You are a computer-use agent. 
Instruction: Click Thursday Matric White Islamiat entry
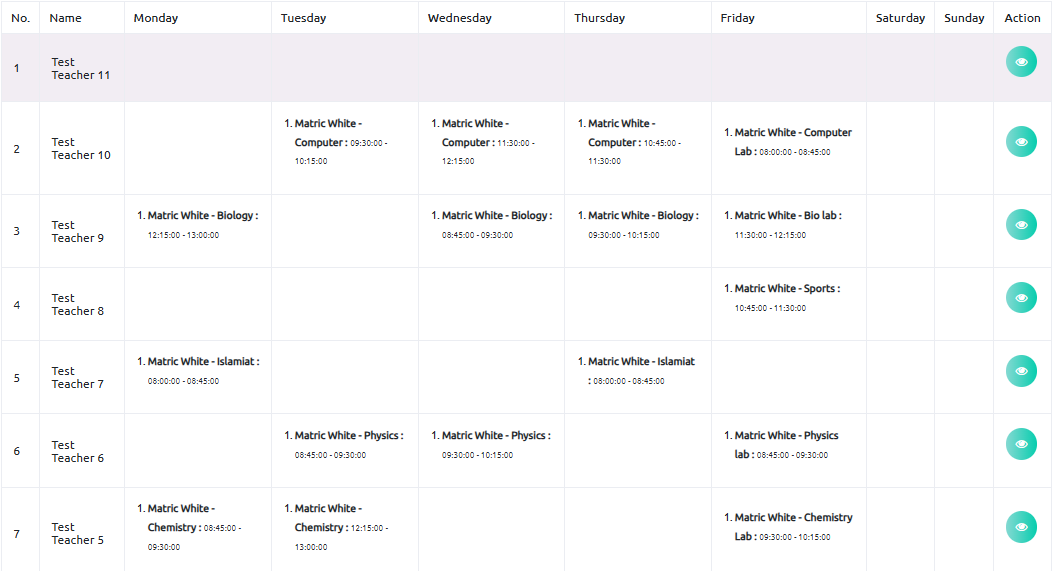point(636,371)
